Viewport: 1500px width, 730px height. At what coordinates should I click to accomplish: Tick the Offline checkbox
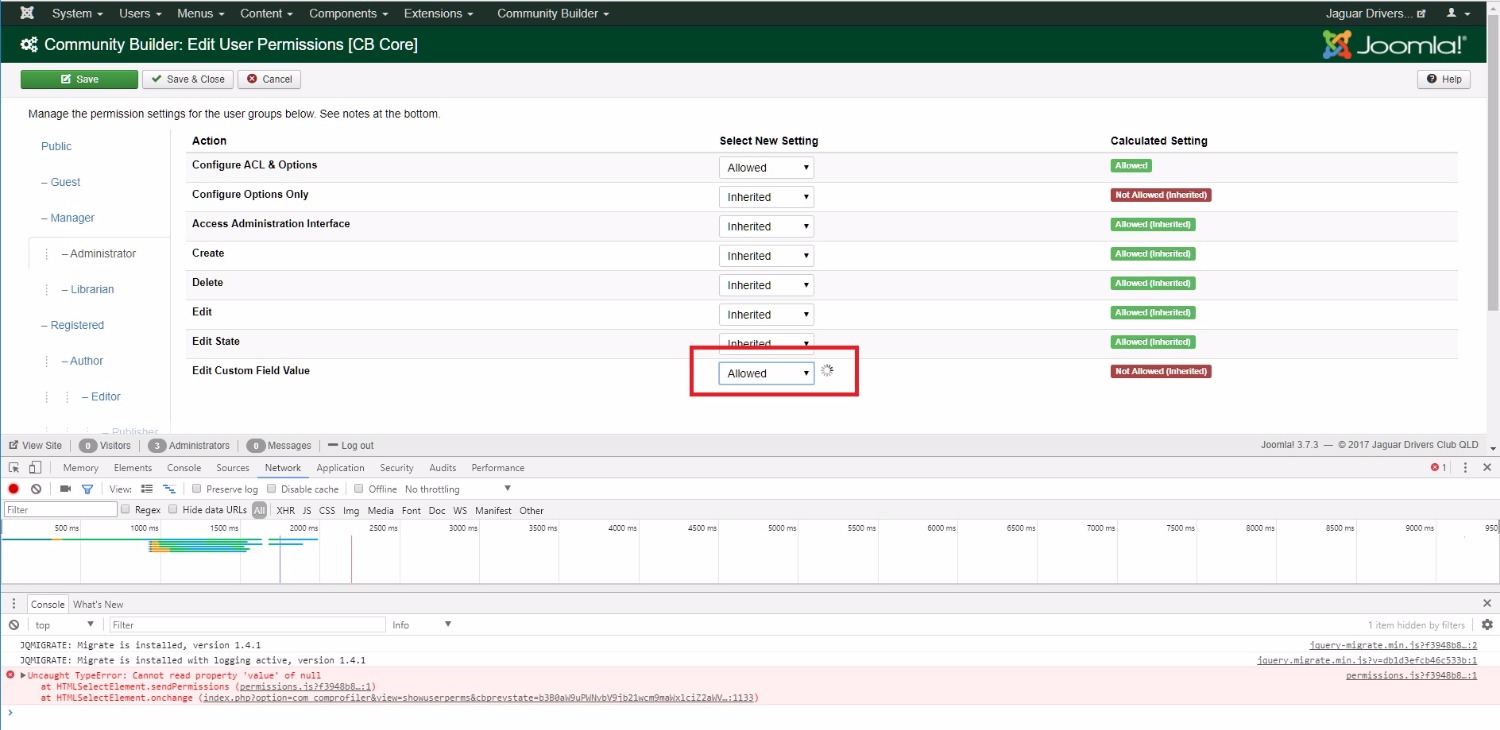359,489
